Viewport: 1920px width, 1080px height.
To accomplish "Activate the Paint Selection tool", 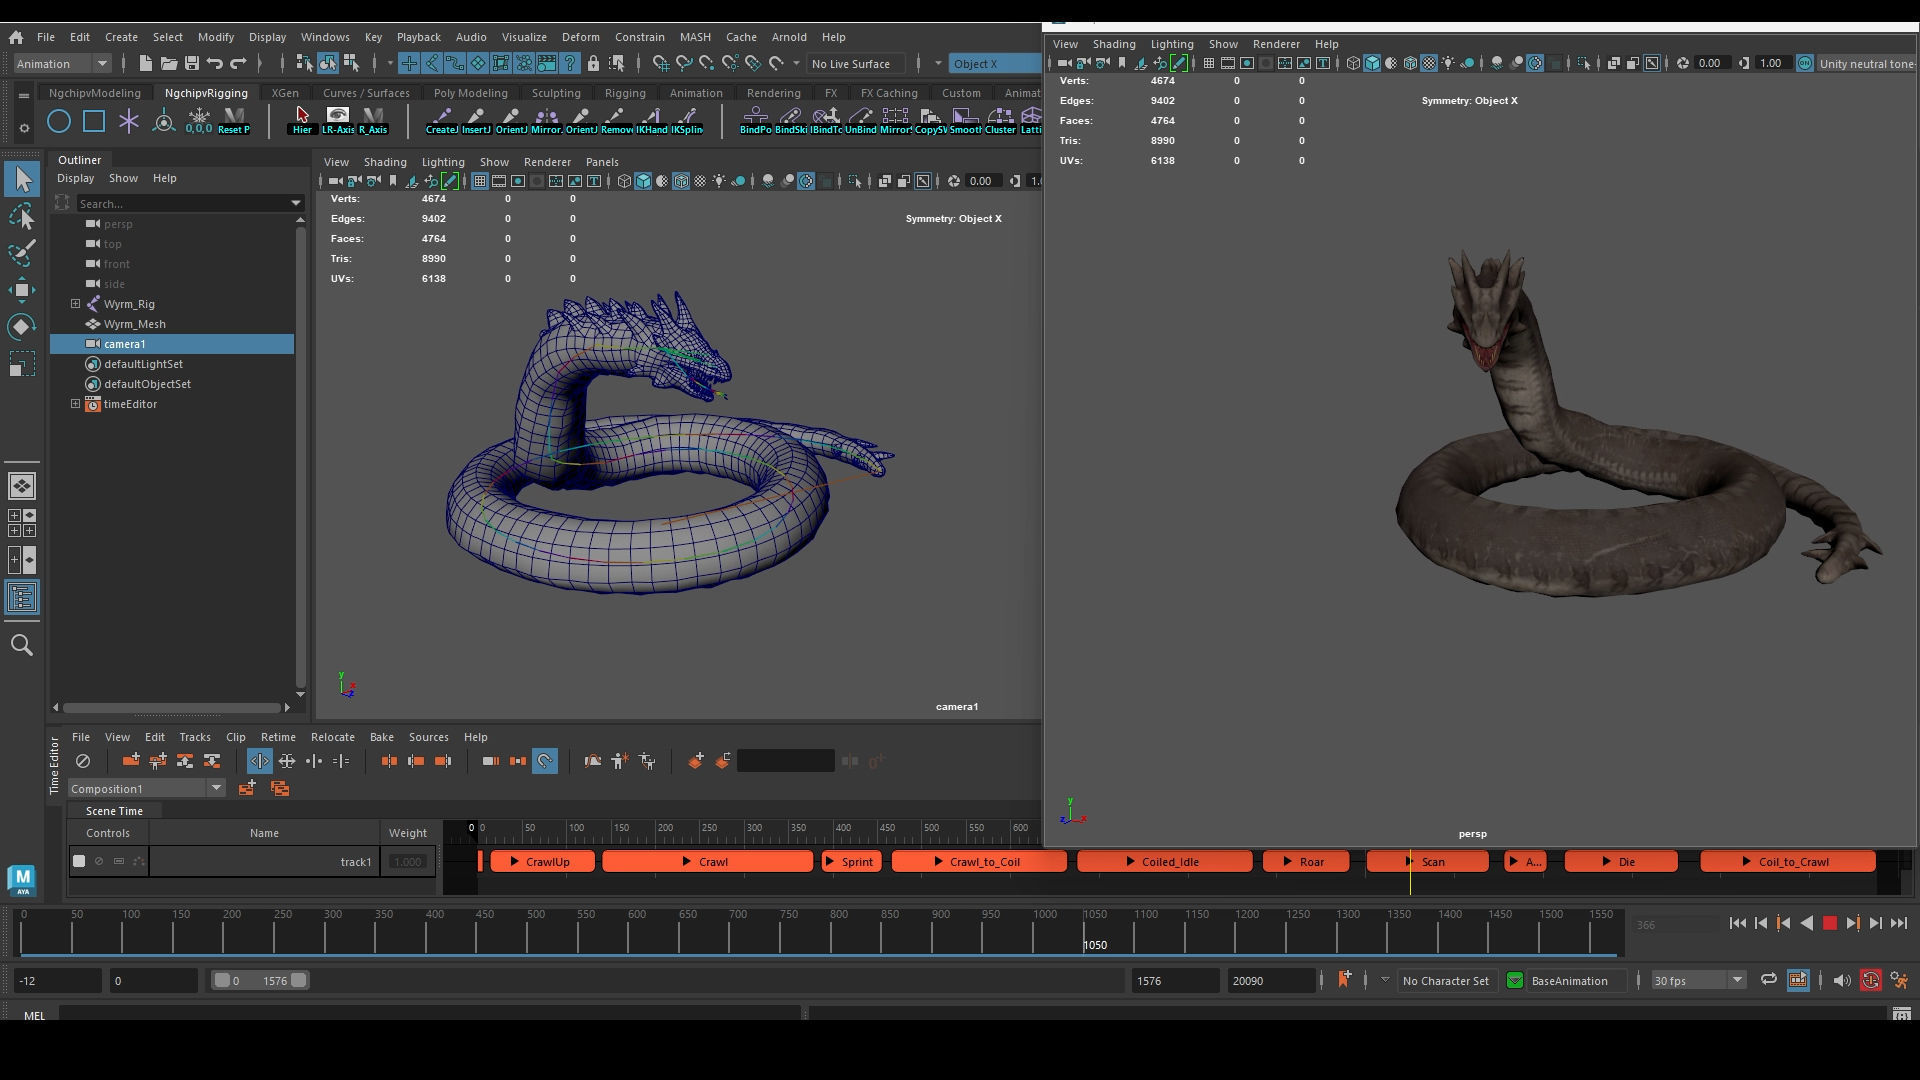I will [22, 253].
